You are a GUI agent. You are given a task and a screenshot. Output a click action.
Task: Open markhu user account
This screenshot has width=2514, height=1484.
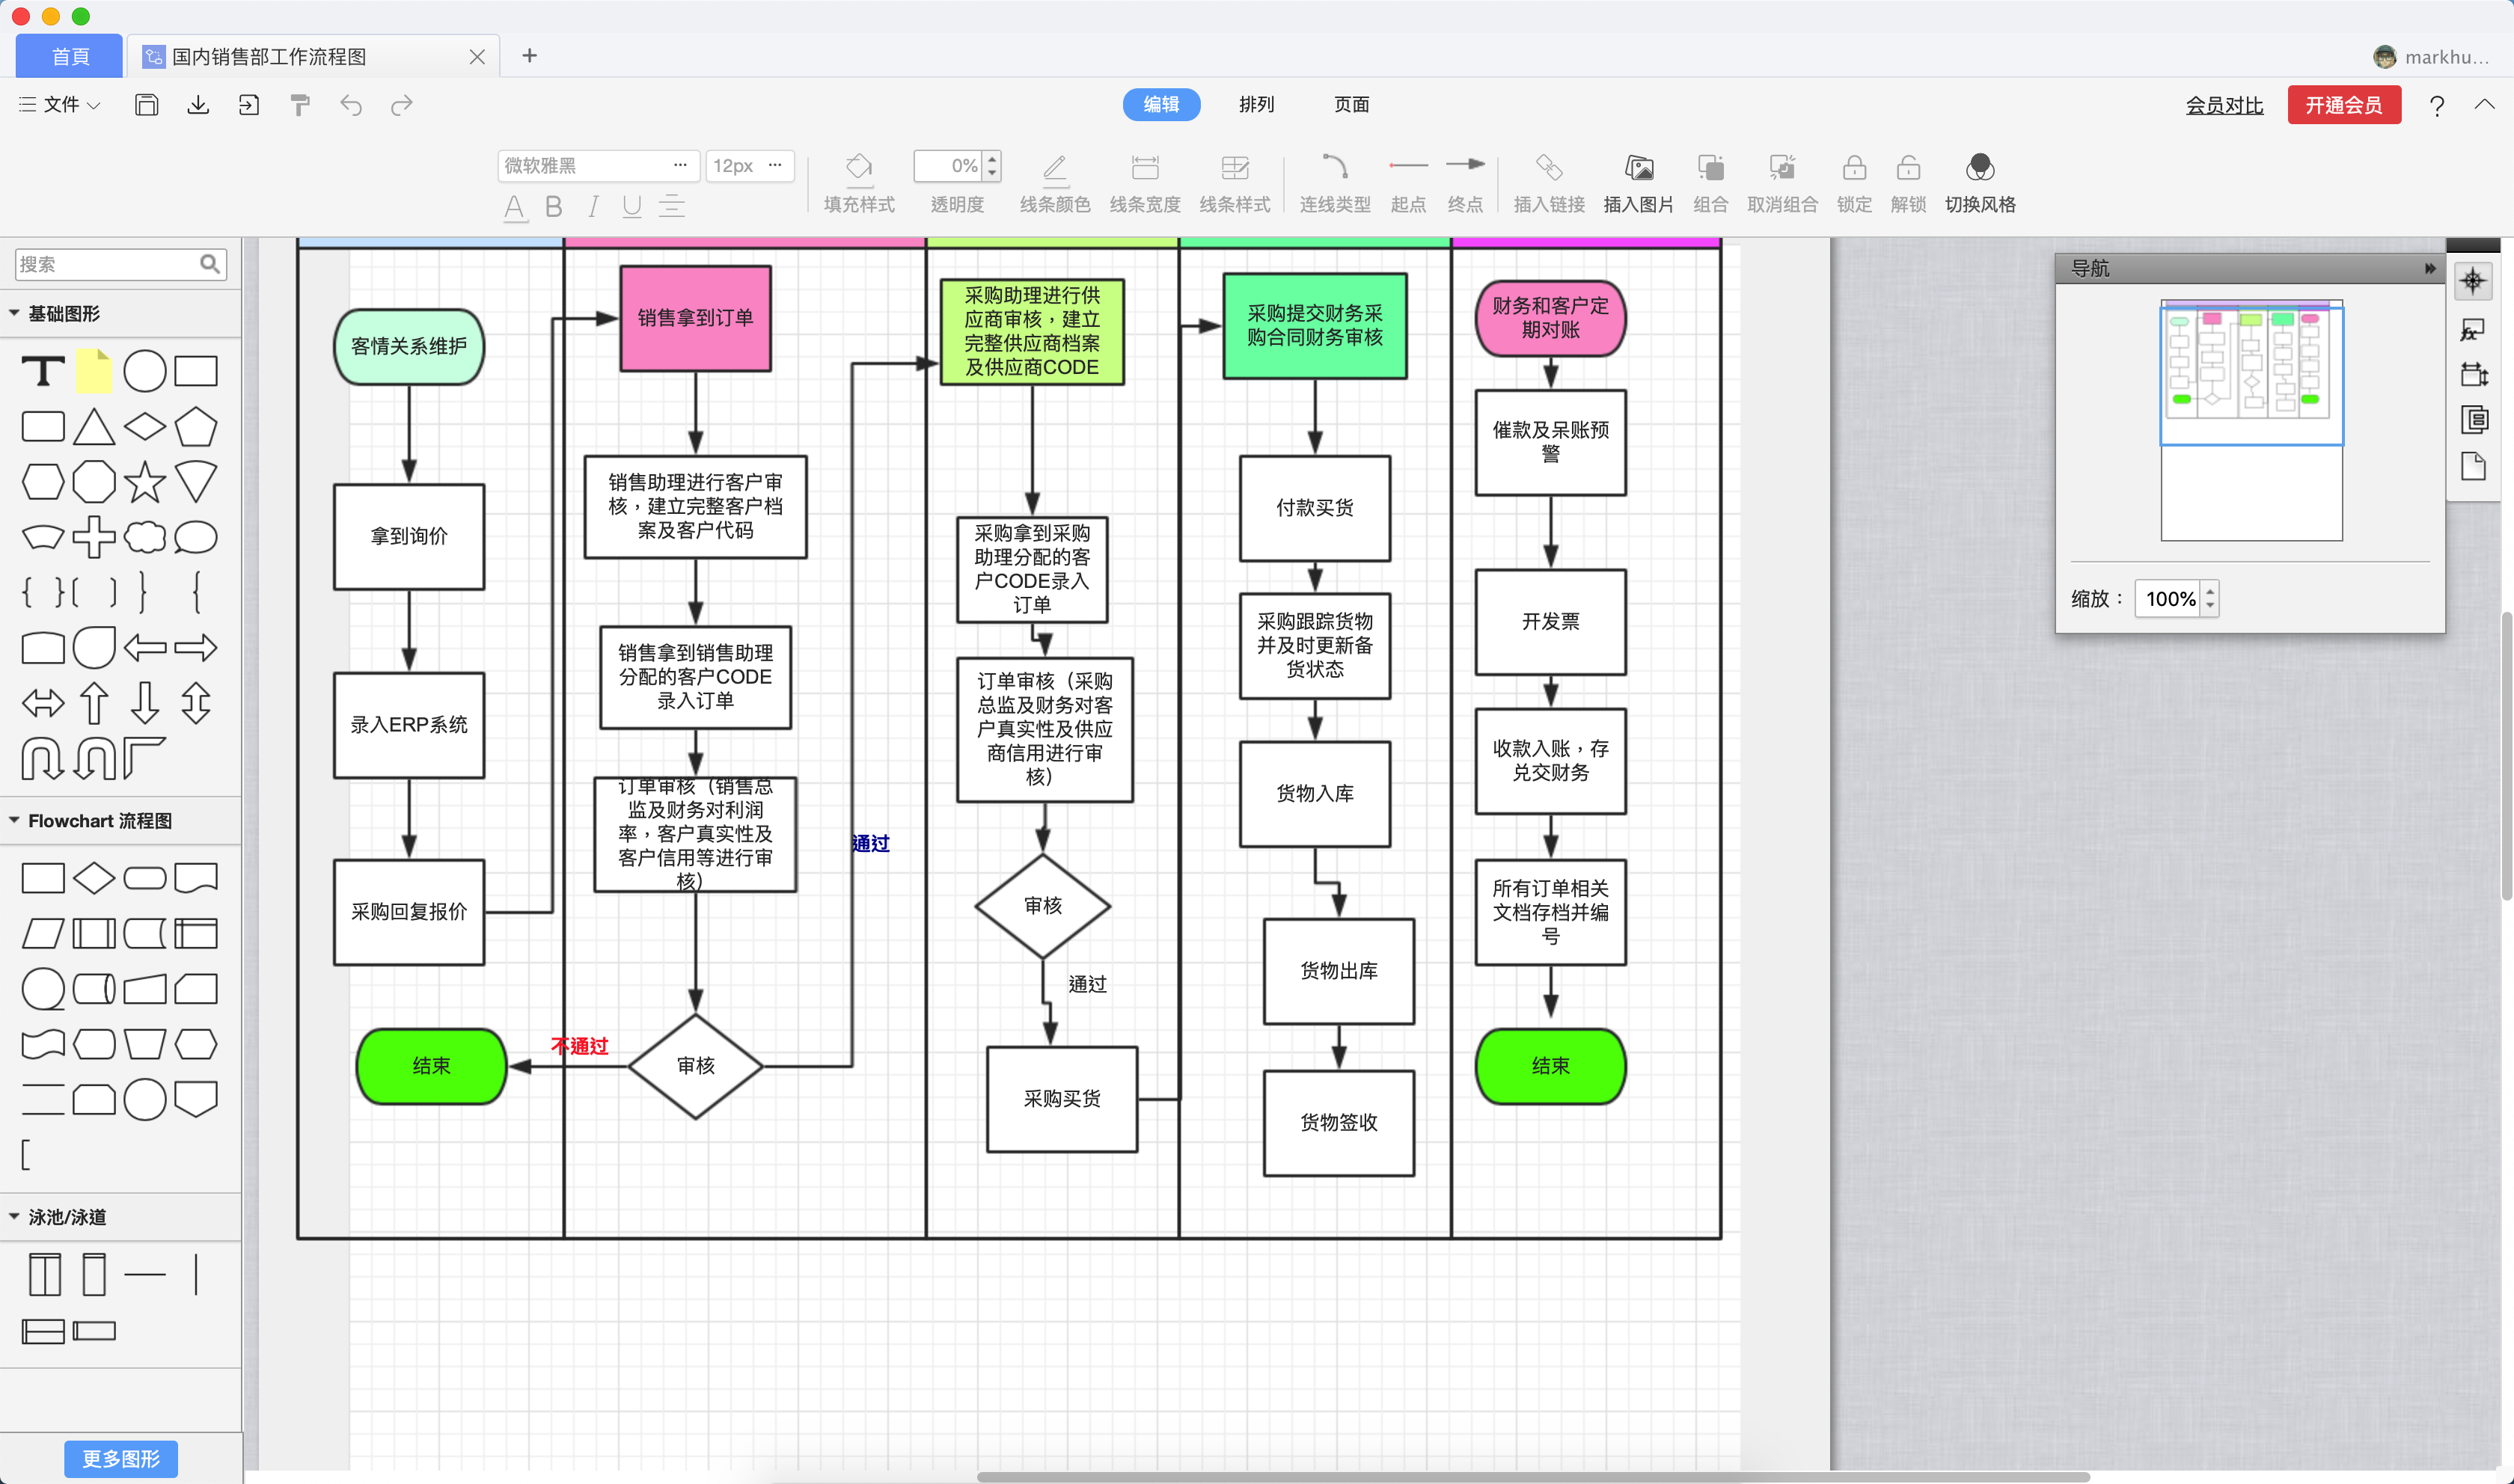(2431, 57)
